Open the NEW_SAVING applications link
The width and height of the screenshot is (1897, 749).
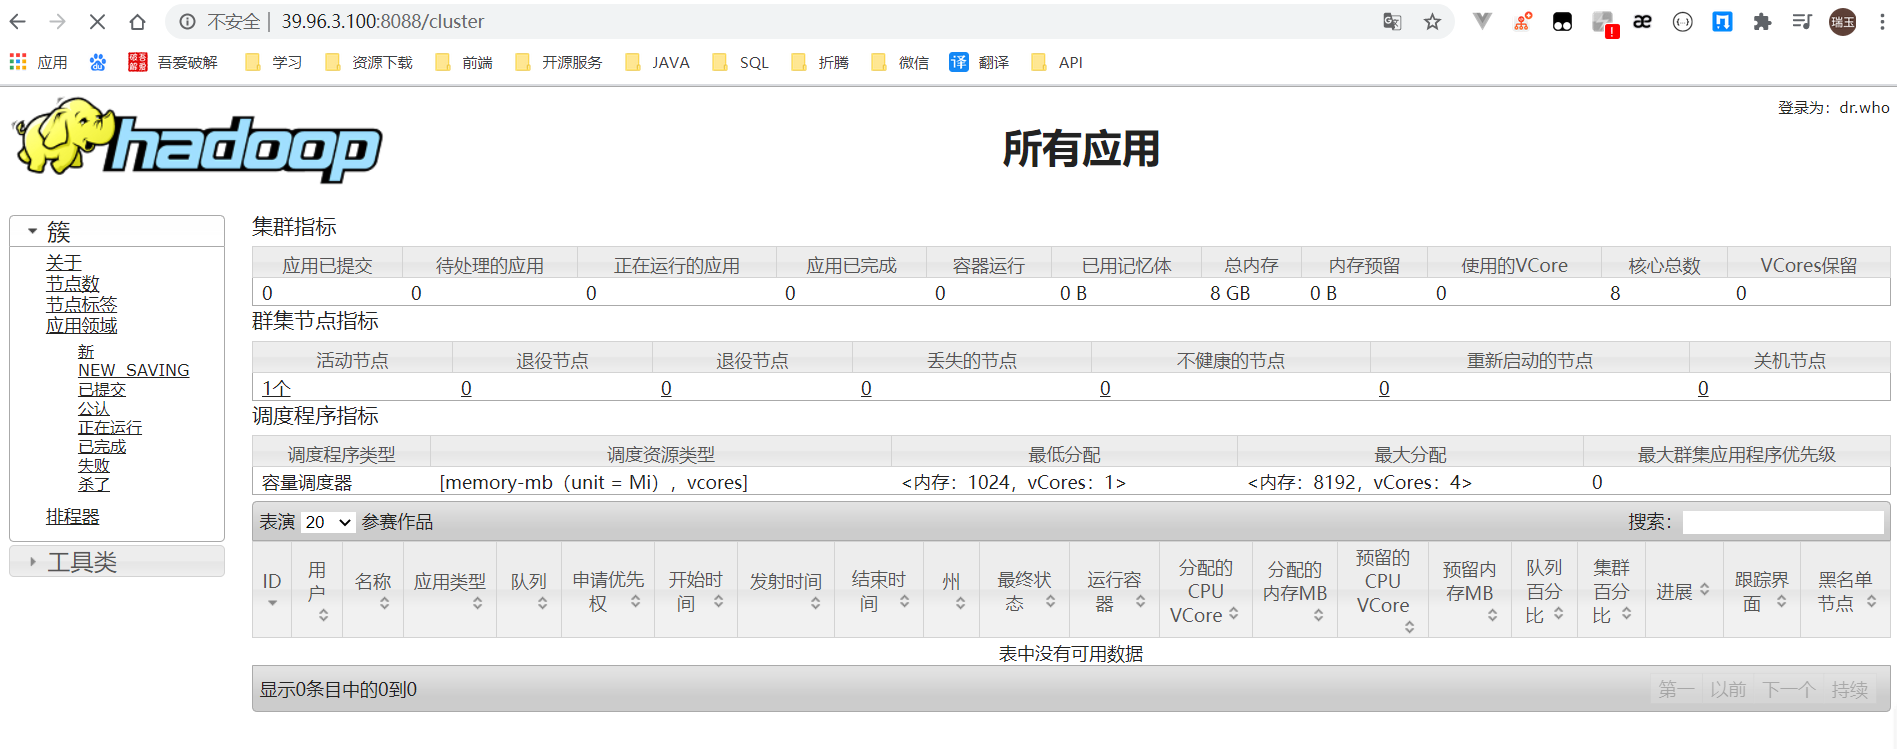[134, 370]
